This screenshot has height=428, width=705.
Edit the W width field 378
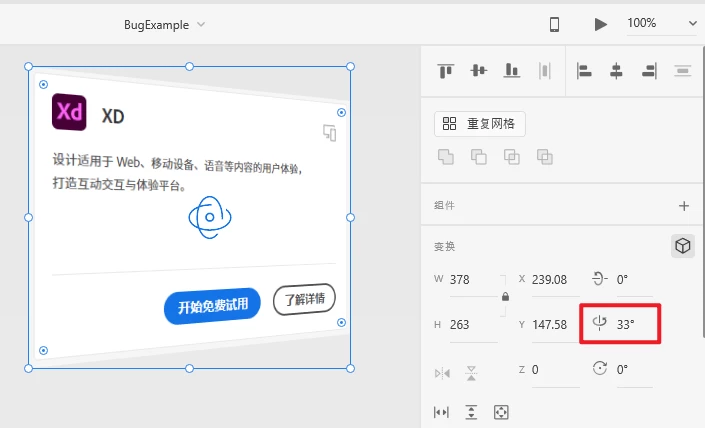473,280
